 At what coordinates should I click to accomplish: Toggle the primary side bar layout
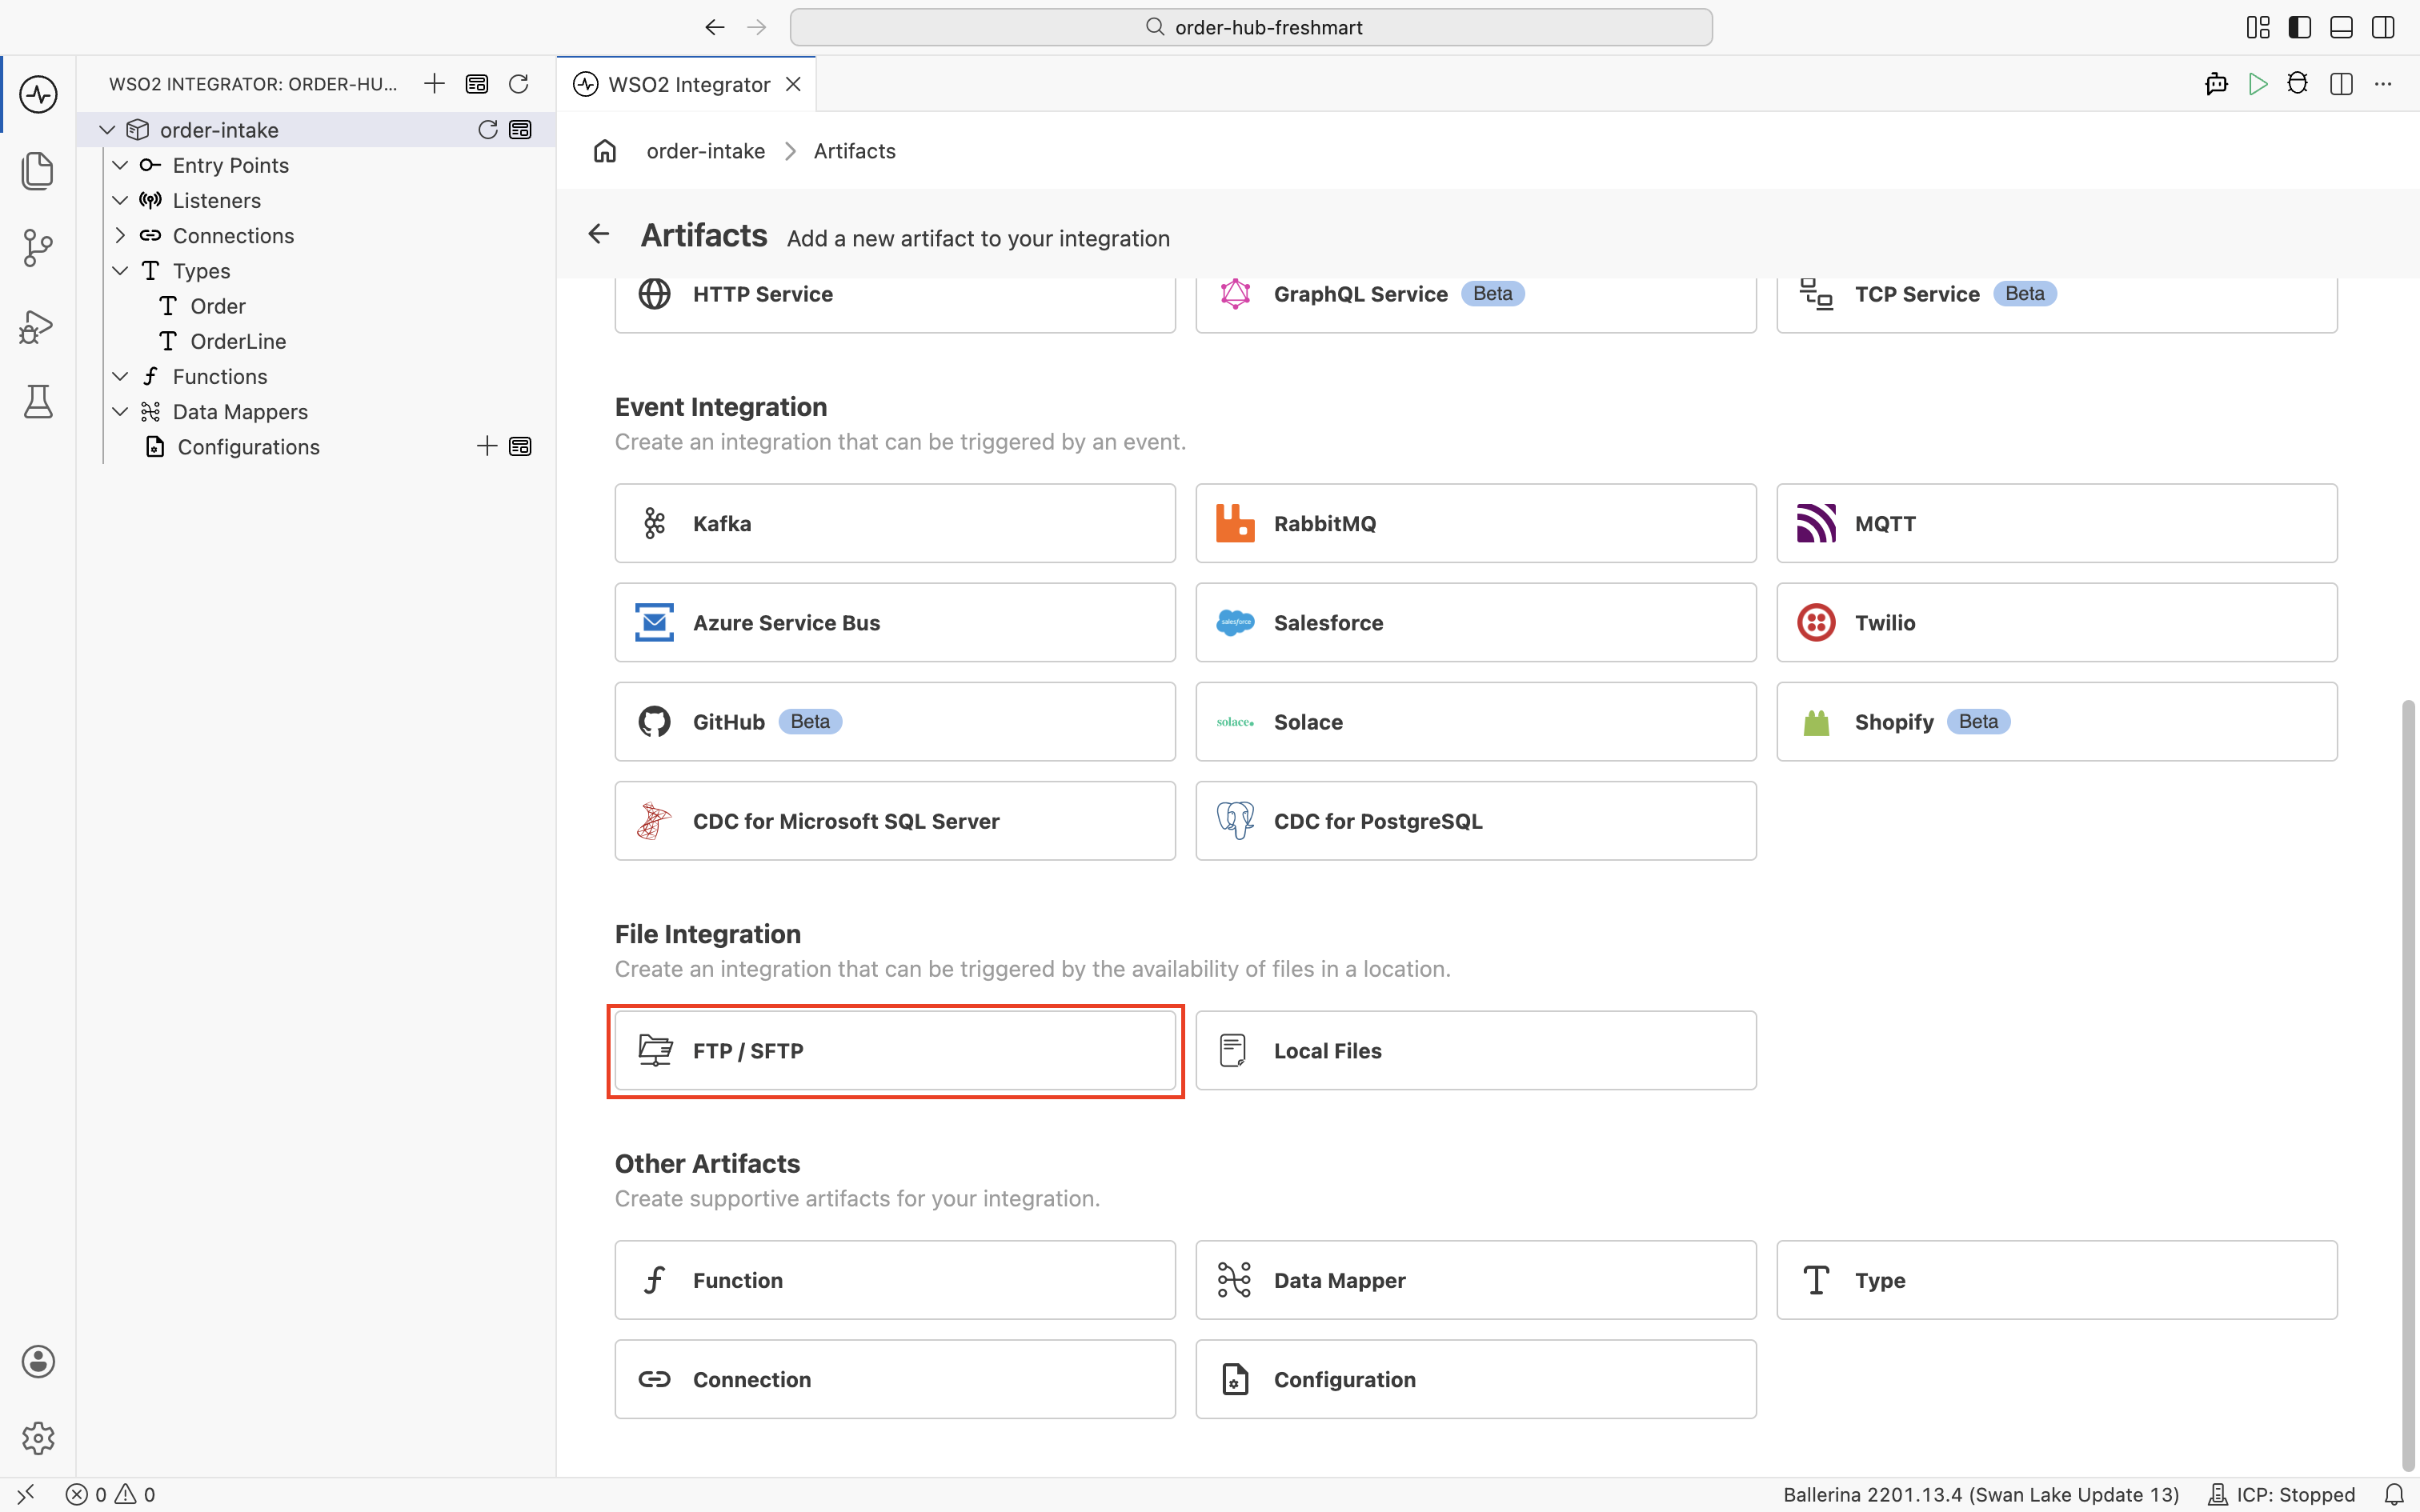tap(2300, 27)
